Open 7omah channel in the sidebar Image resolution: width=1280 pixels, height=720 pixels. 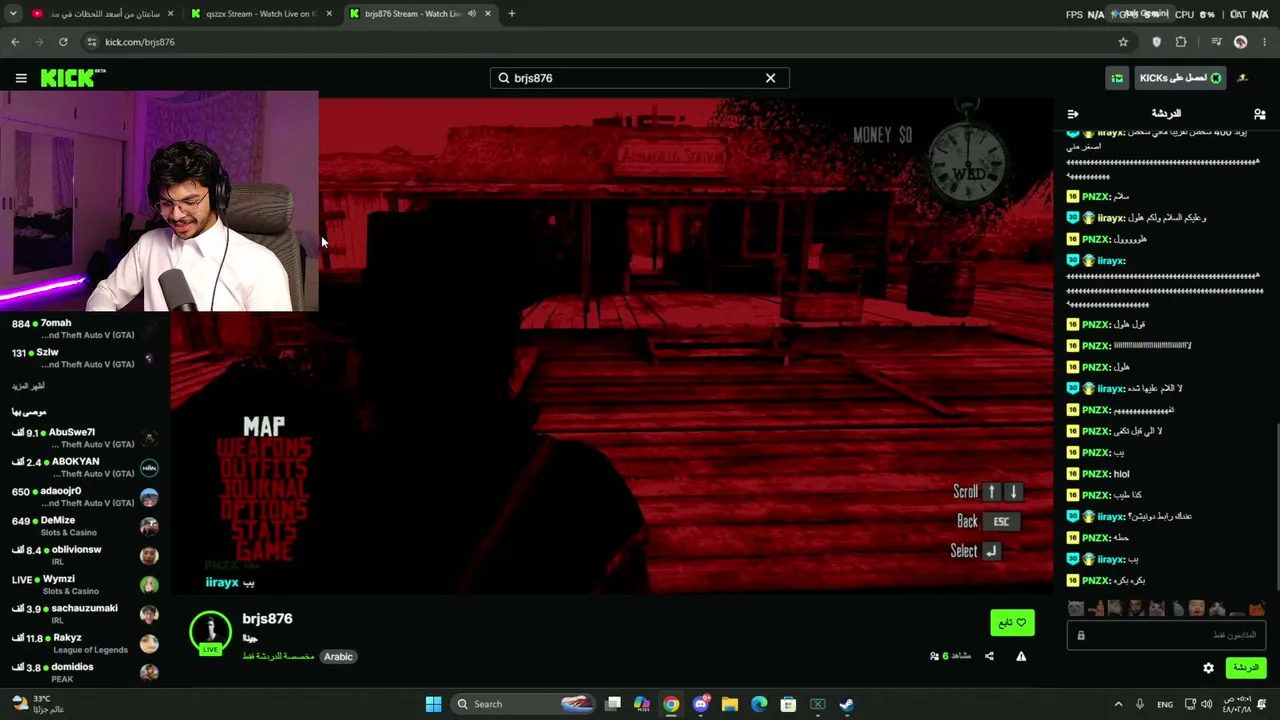(85, 329)
